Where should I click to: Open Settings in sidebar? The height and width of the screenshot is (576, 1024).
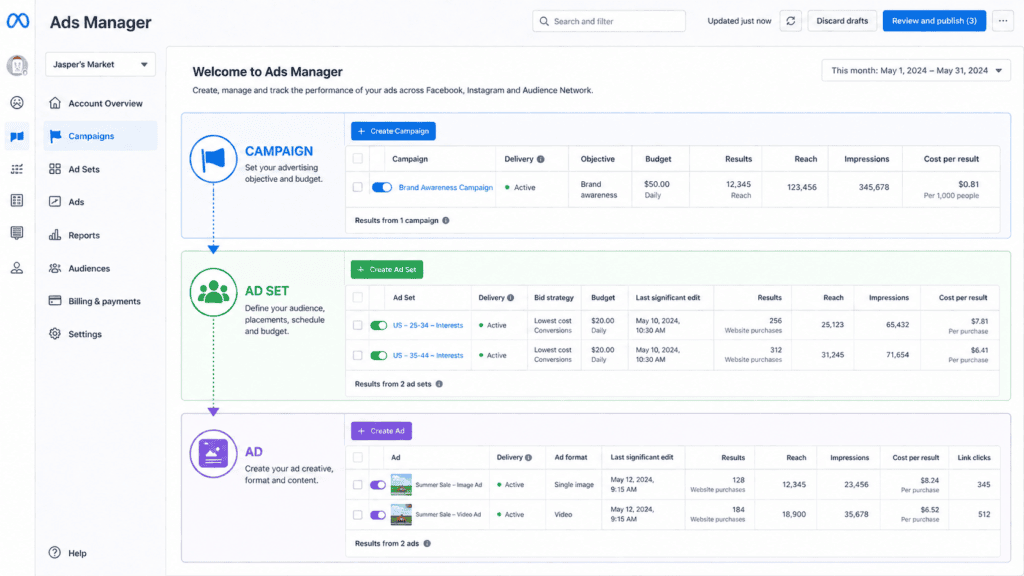tap(101, 334)
